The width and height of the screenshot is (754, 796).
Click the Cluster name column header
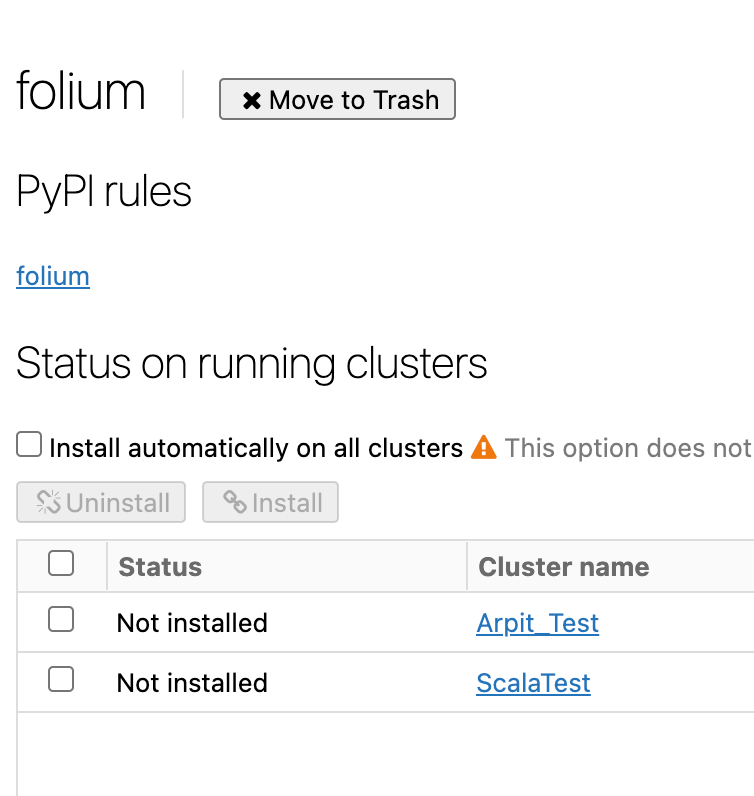[x=564, y=567]
